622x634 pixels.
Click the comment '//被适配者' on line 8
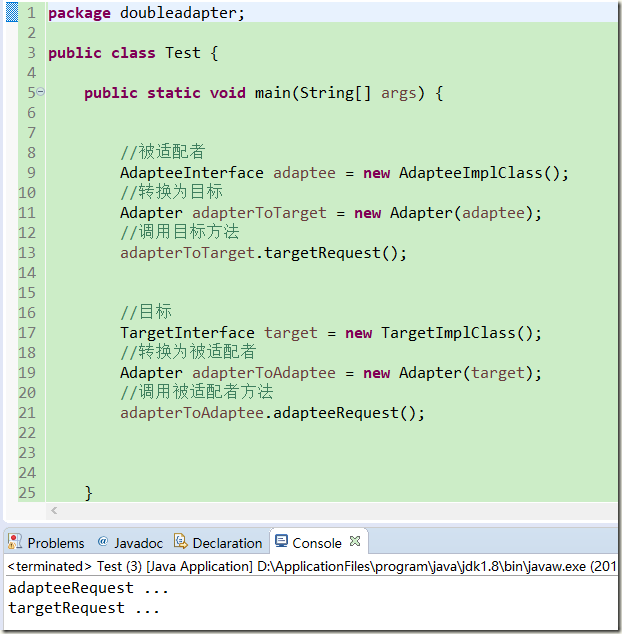163,152
